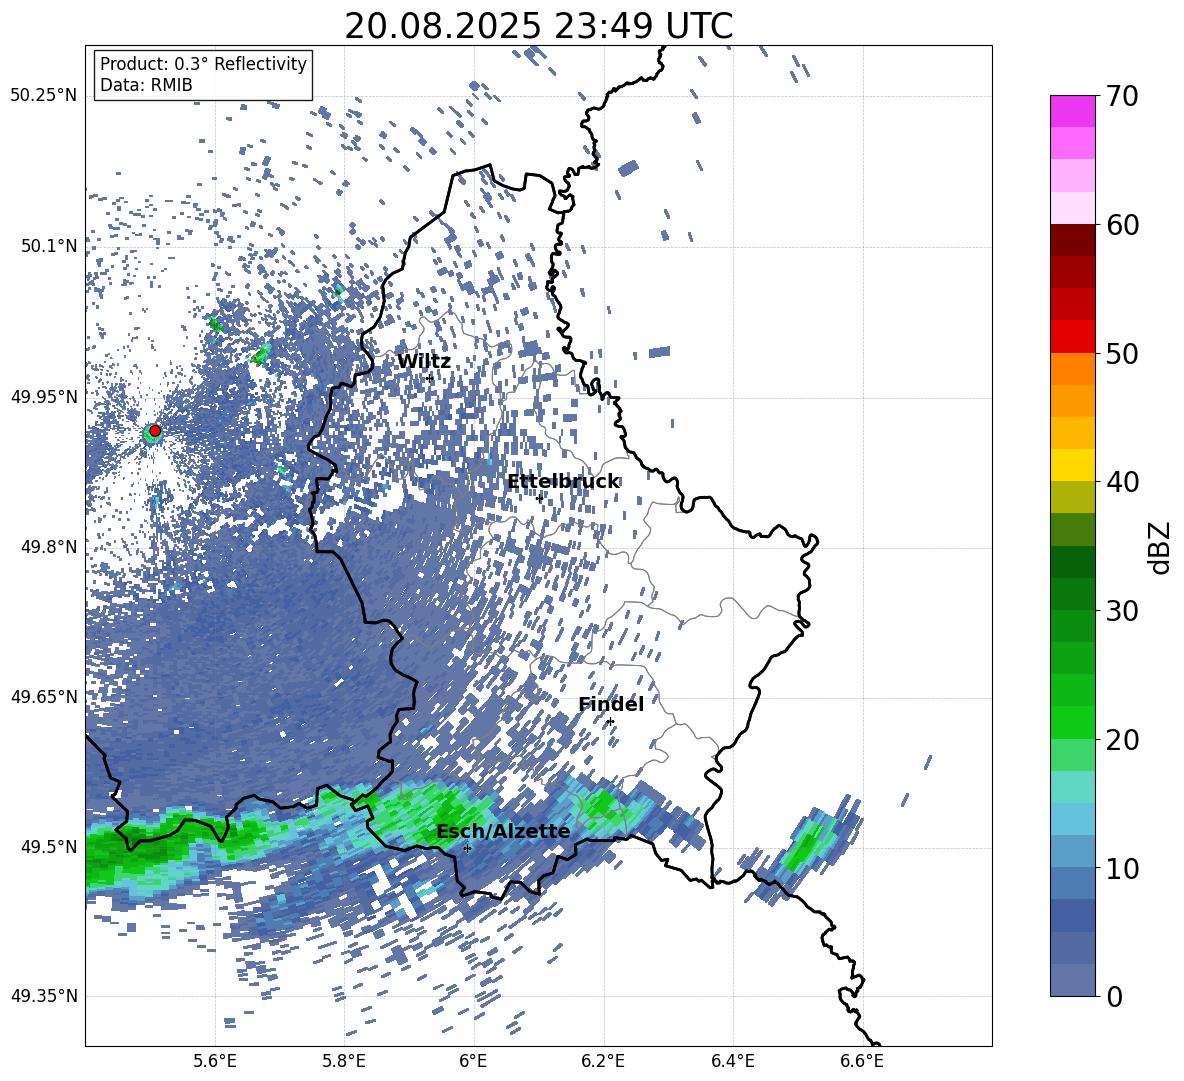This screenshot has width=1184, height=1081.
Task: Click the magenta top colorbar swatch
Action: pos(1072,111)
